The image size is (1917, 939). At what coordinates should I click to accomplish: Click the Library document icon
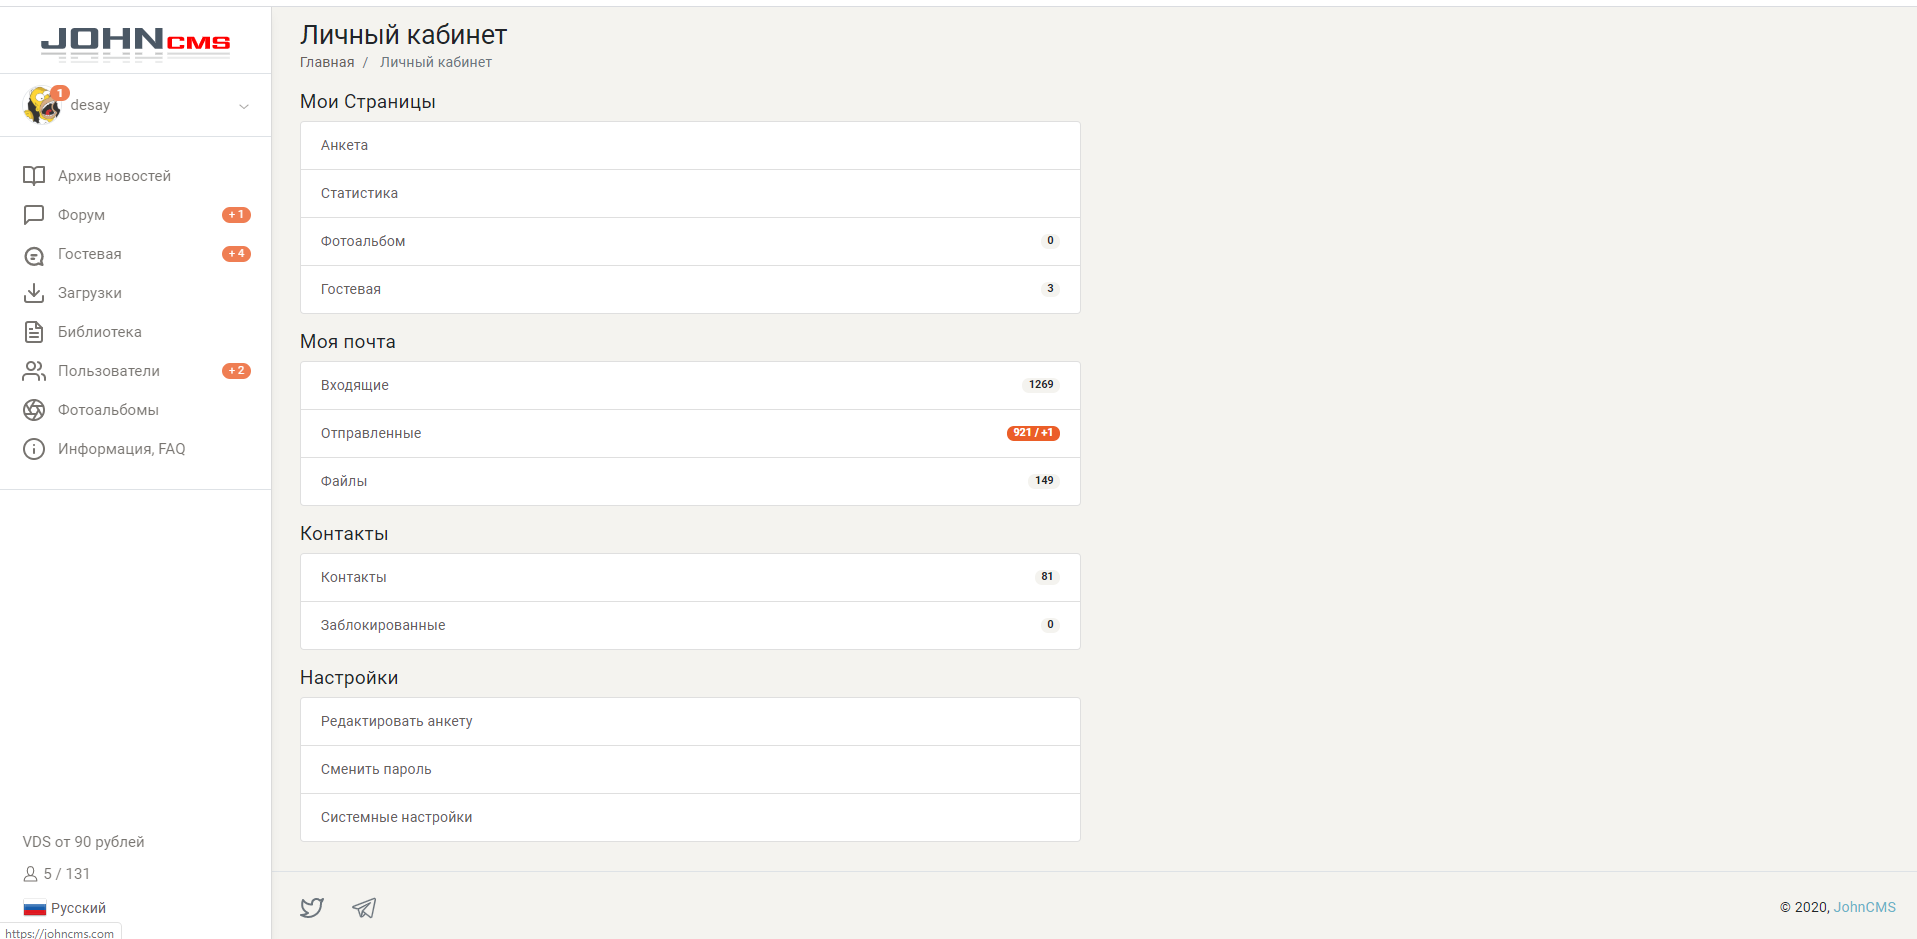pos(34,332)
